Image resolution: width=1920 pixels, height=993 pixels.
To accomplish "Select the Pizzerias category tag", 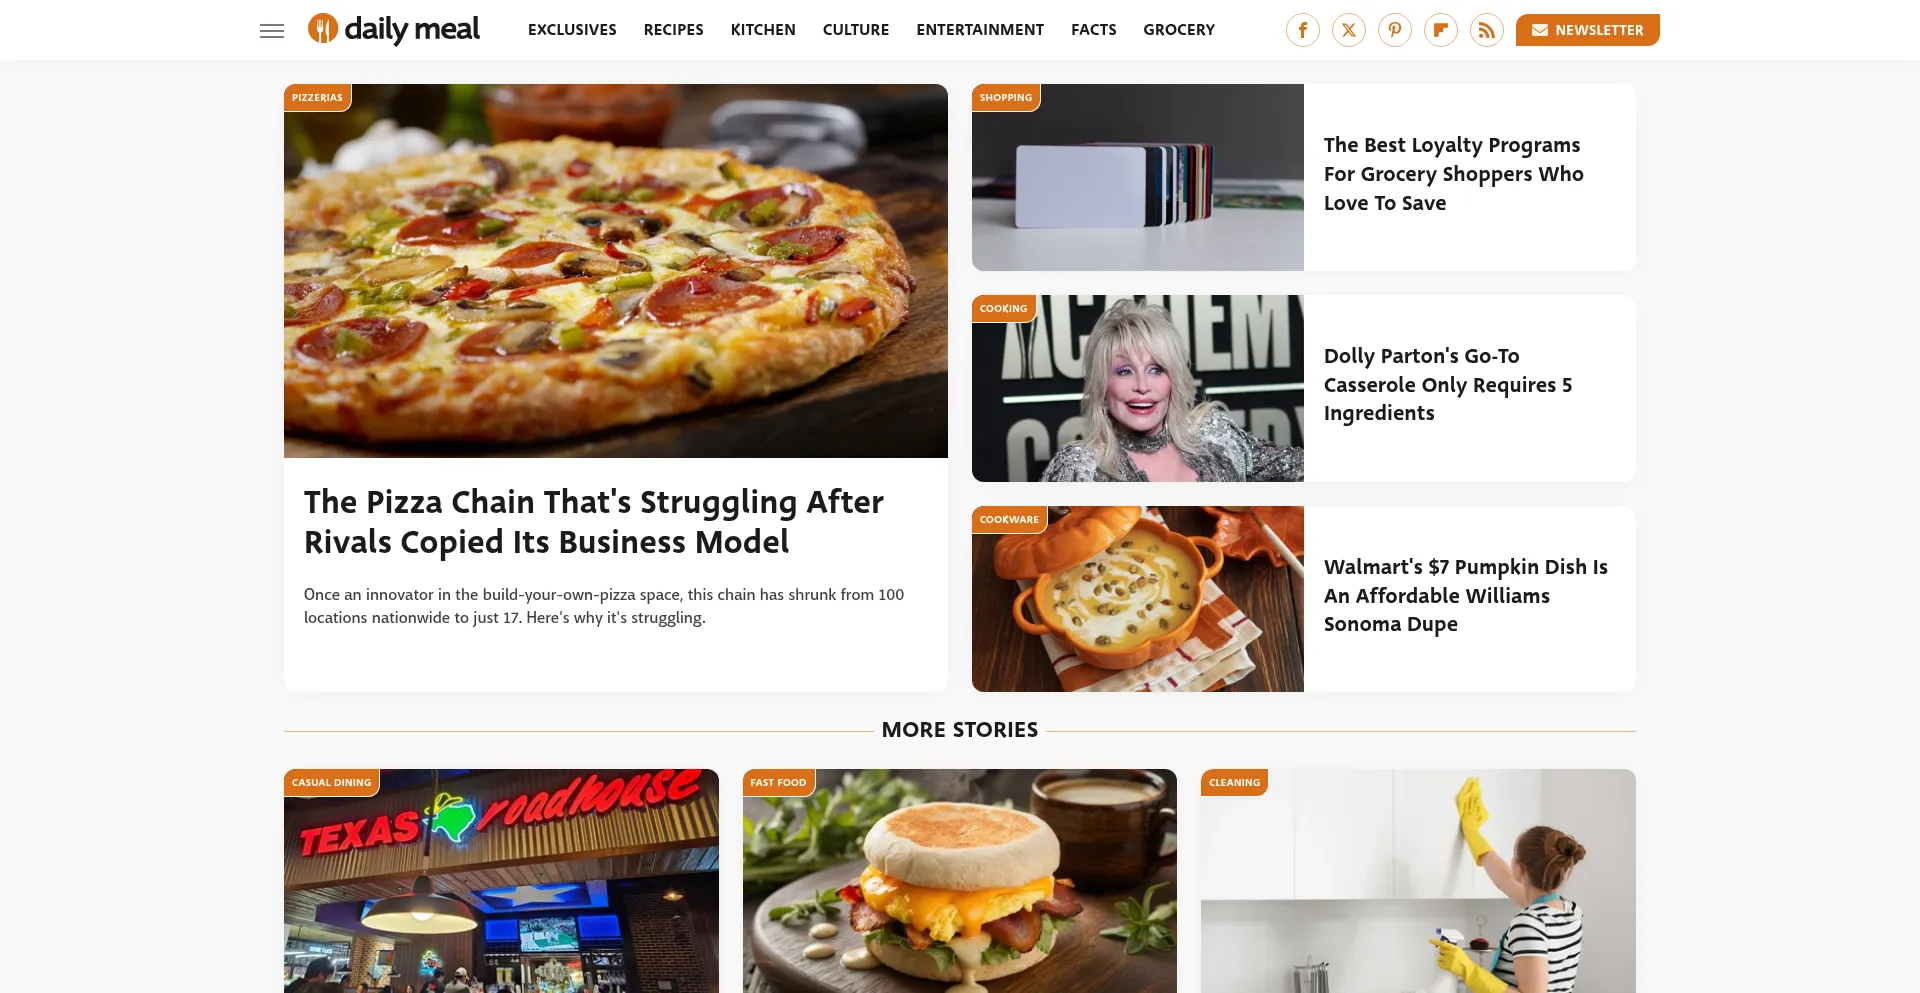I will coord(317,98).
